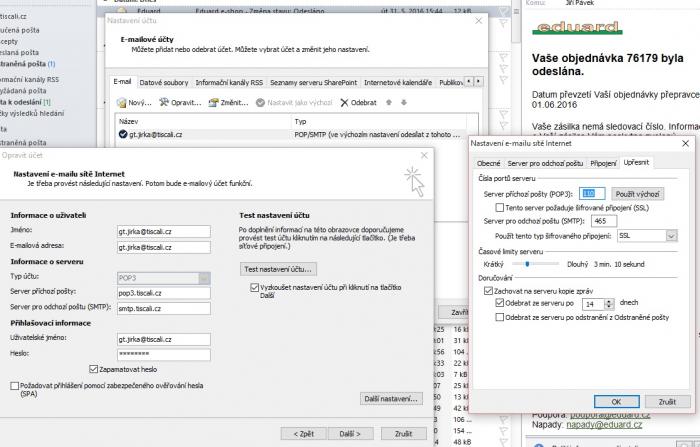The height and width of the screenshot is (447, 700).
Task: Toggle the Zapamatovat heslo checkbox
Action: 93,368
